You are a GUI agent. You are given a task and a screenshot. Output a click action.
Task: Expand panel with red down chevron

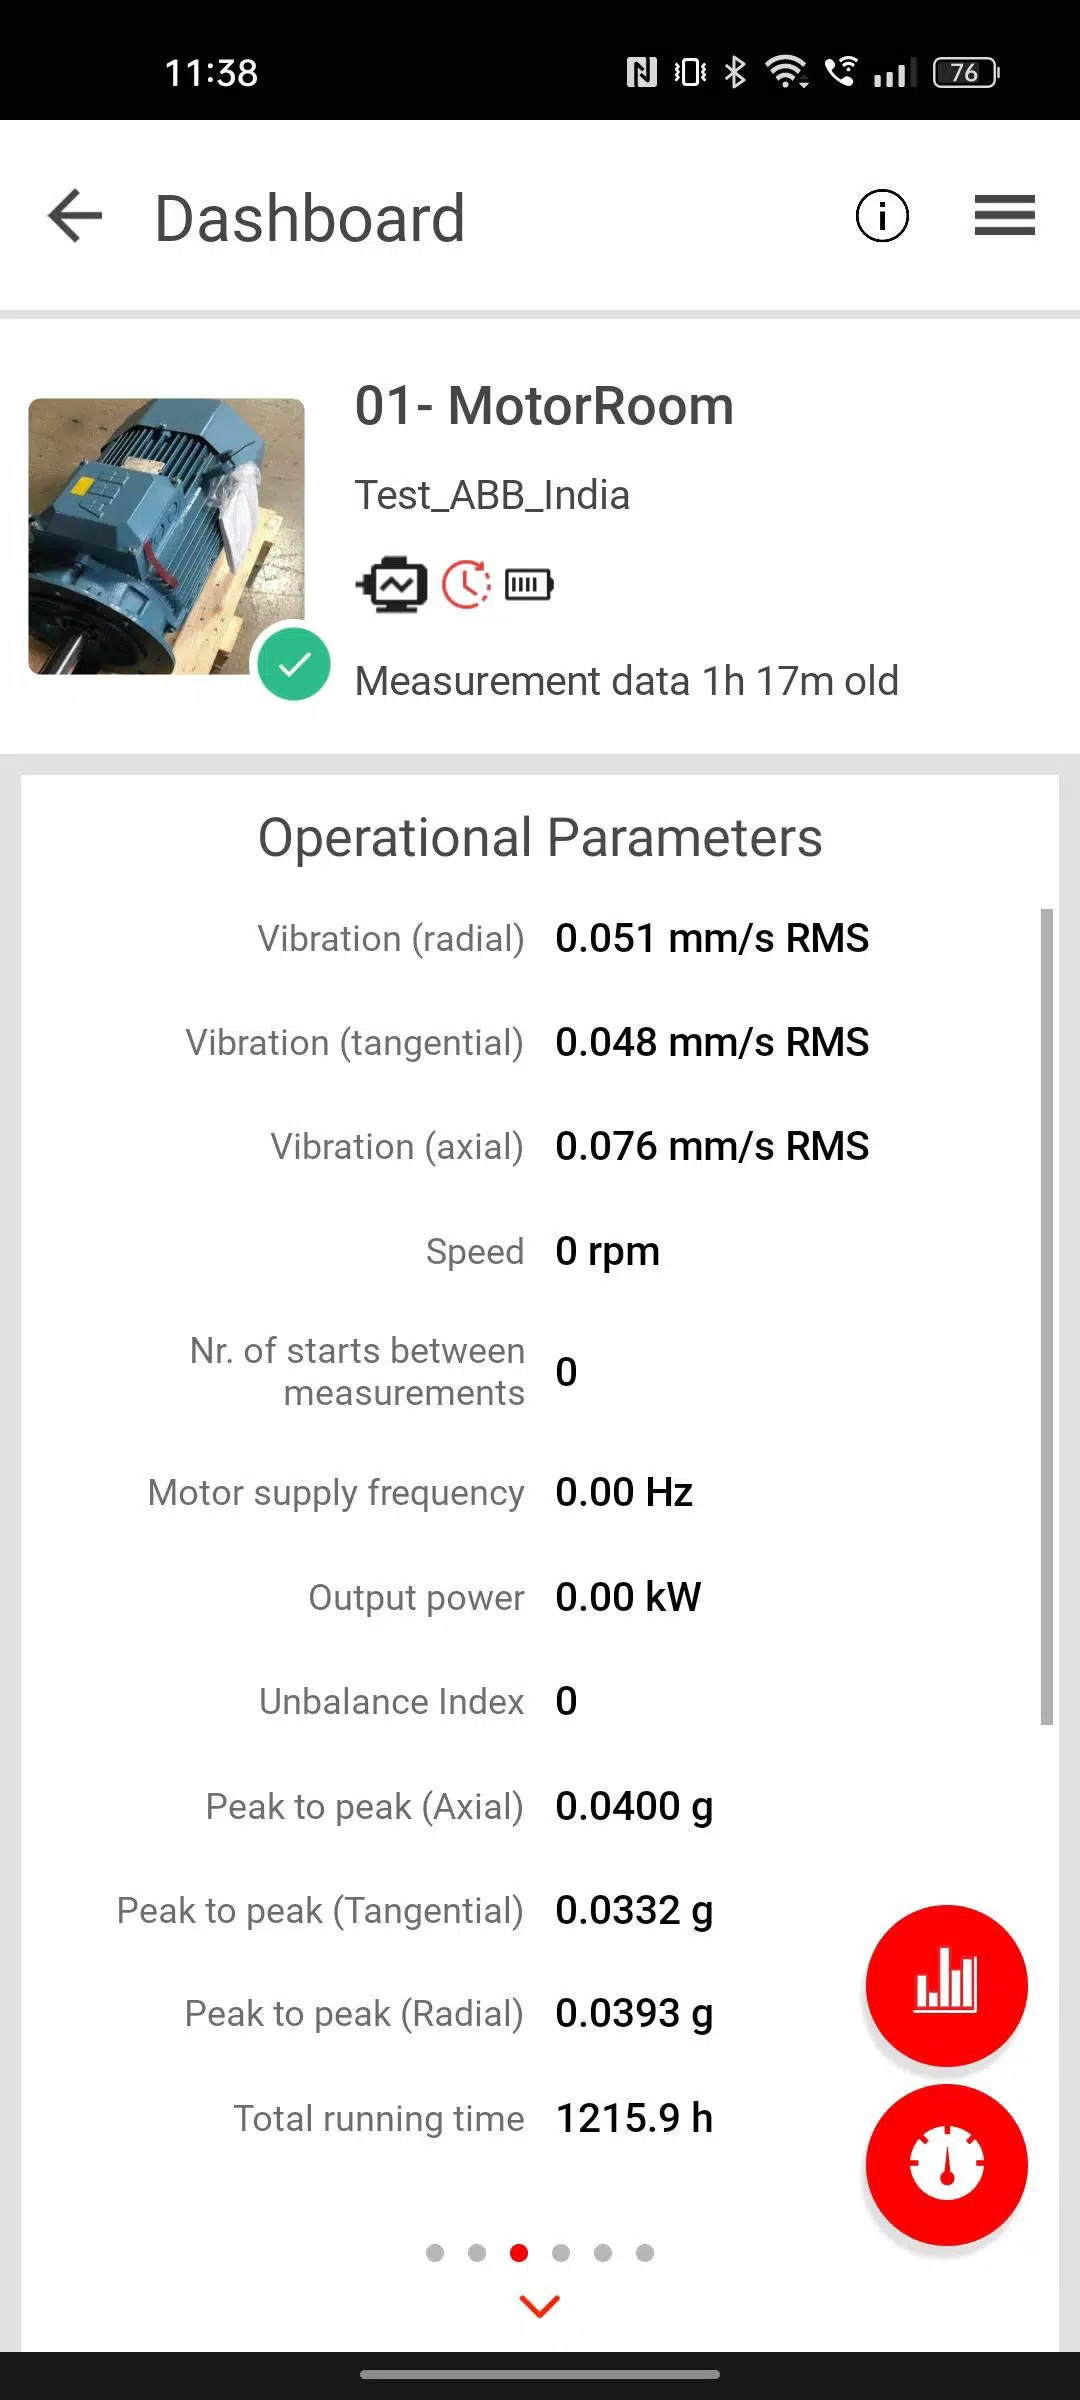[540, 2306]
